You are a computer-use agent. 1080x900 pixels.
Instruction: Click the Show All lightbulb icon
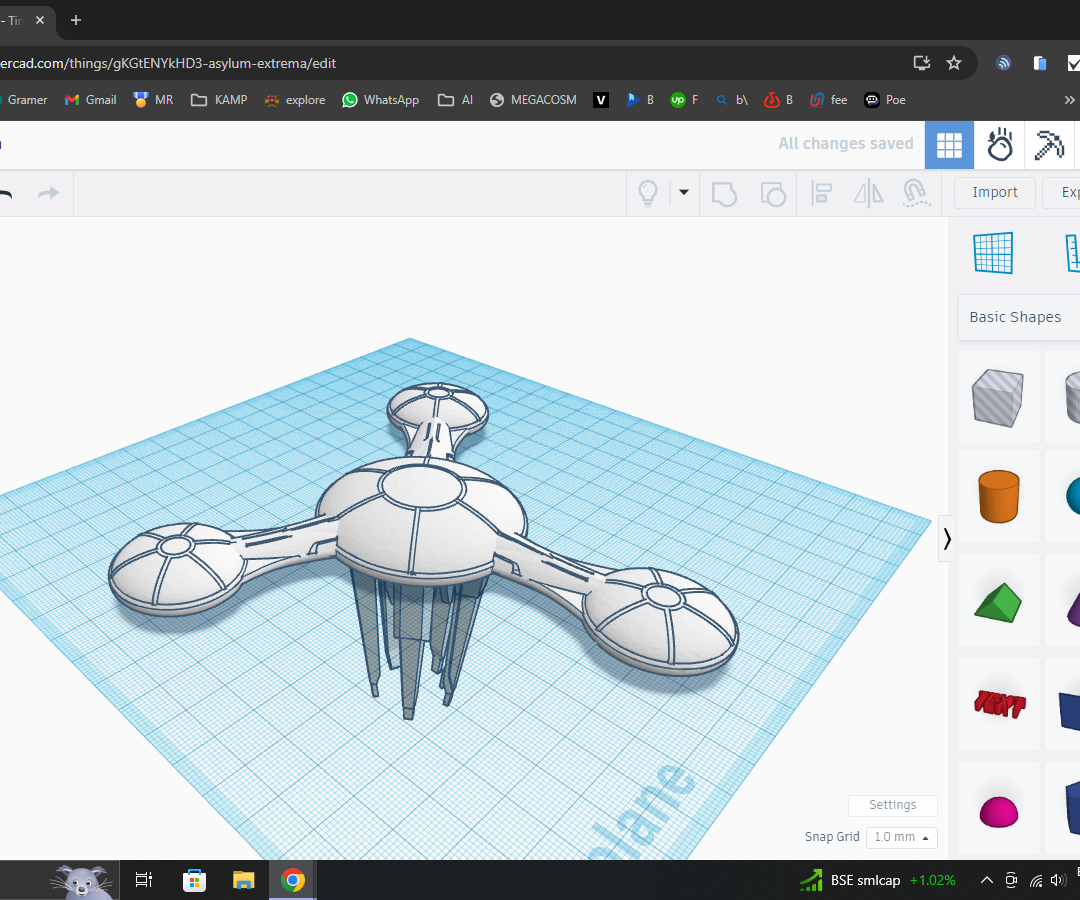[x=648, y=192]
